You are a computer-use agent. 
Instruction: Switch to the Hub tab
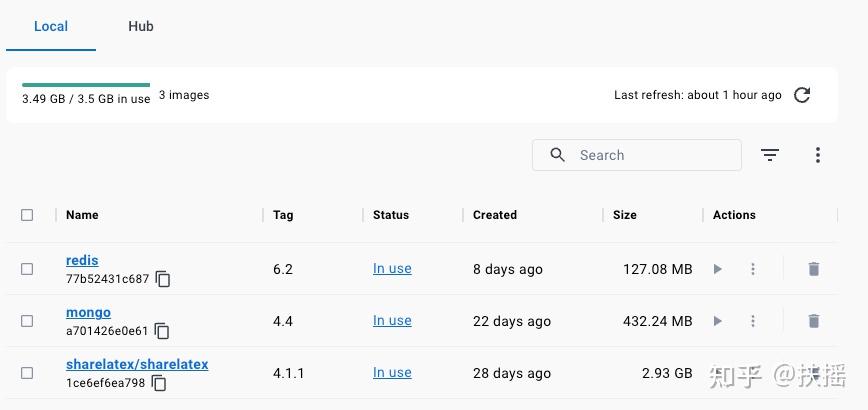(x=141, y=26)
